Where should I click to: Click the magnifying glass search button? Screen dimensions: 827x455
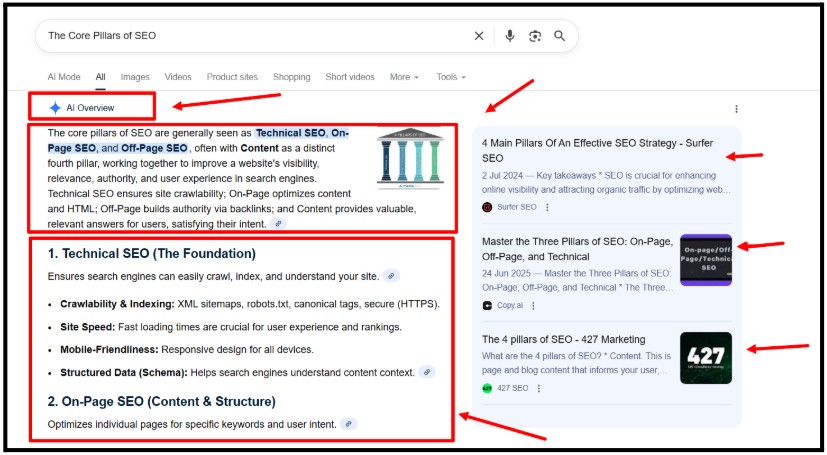[560, 36]
